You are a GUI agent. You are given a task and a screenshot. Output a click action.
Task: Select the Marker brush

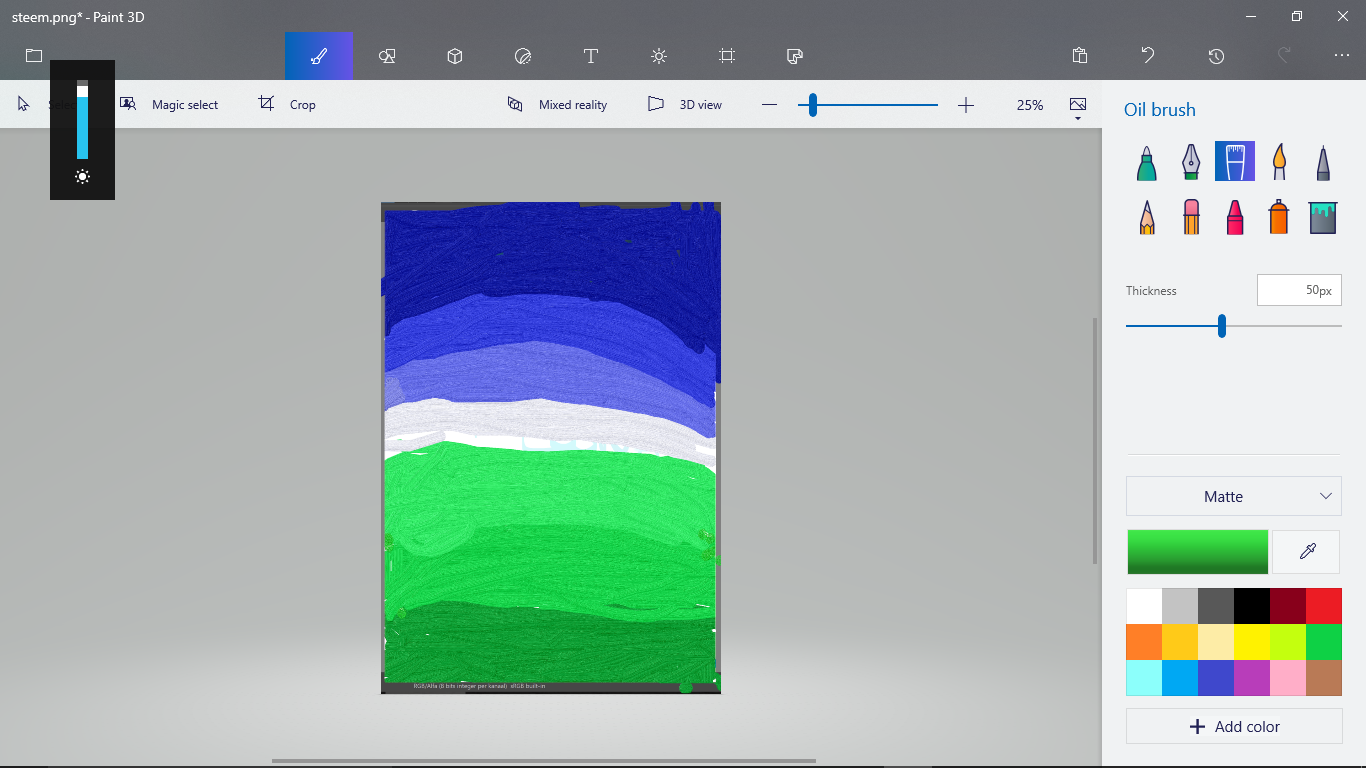coord(1147,161)
